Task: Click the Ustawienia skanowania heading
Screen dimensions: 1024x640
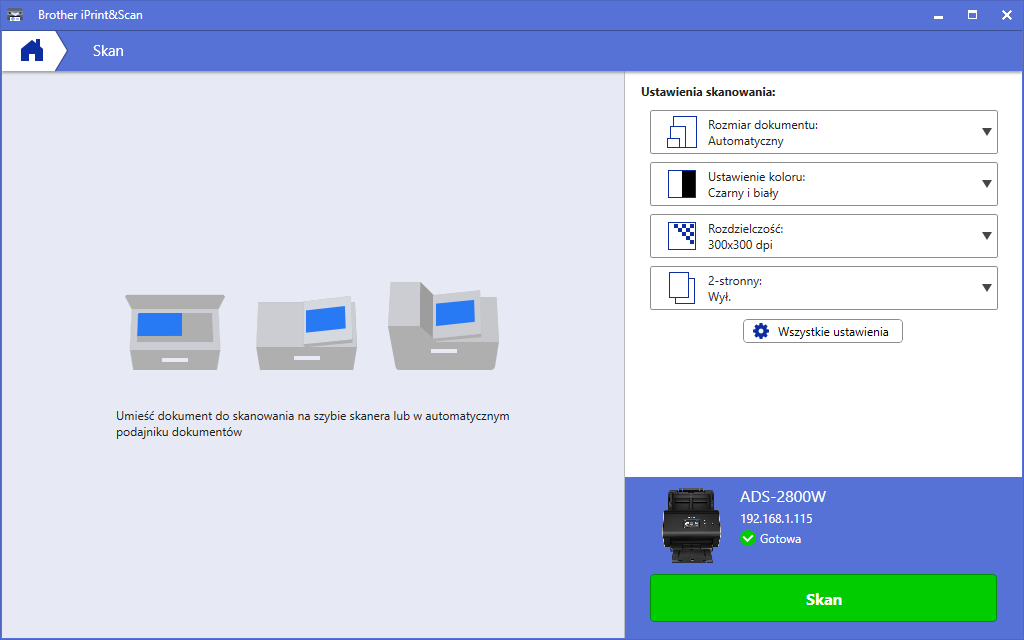Action: coord(708,92)
